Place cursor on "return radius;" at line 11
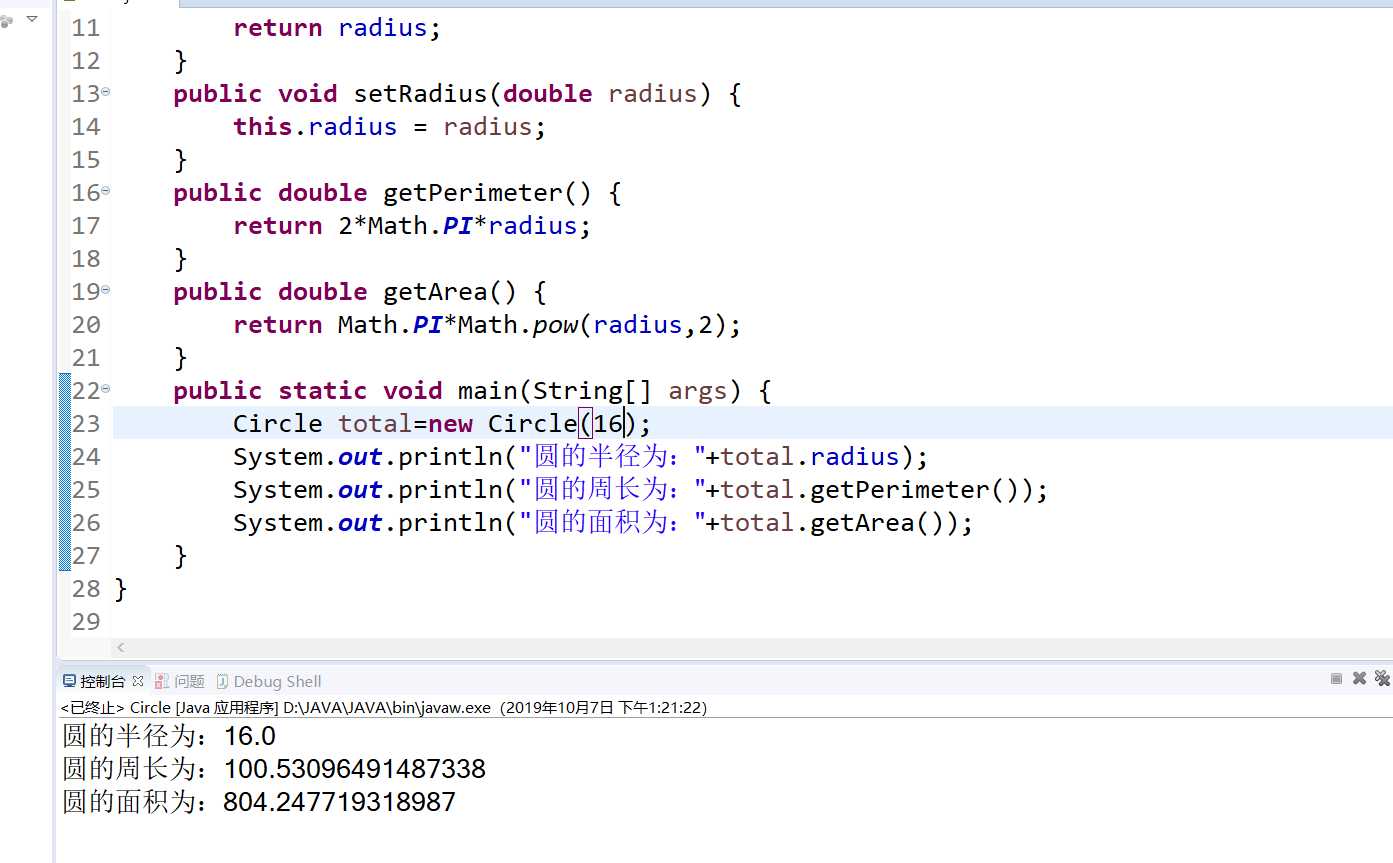 (337, 27)
